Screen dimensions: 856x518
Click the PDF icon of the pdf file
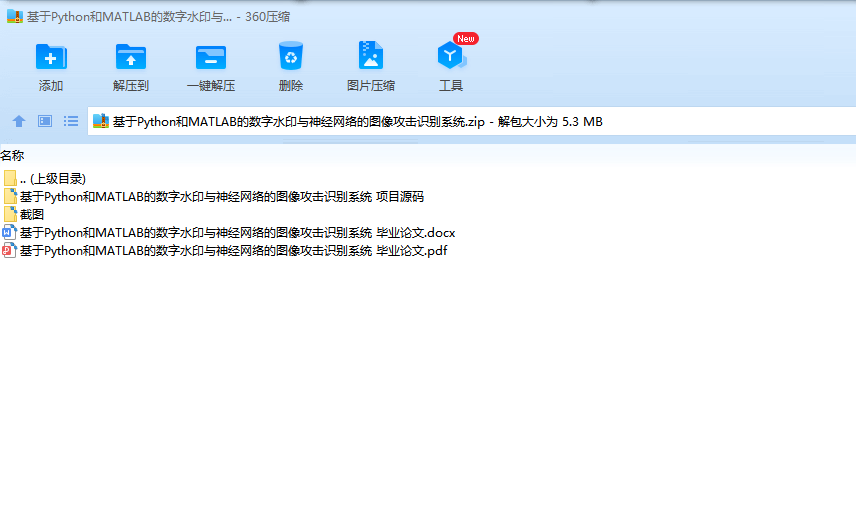pyautogui.click(x=9, y=251)
